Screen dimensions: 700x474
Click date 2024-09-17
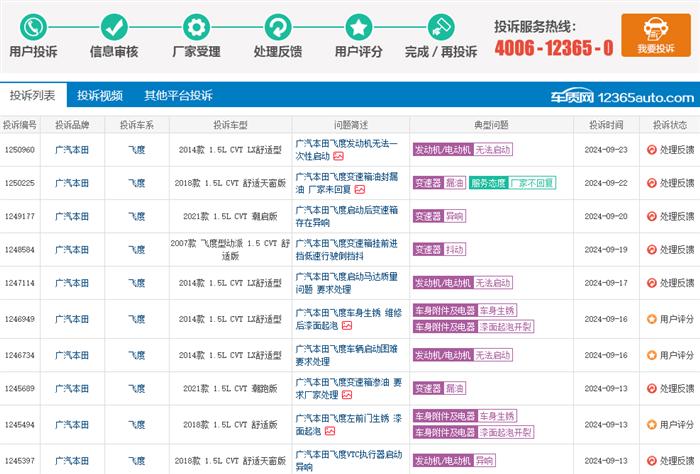point(606,283)
